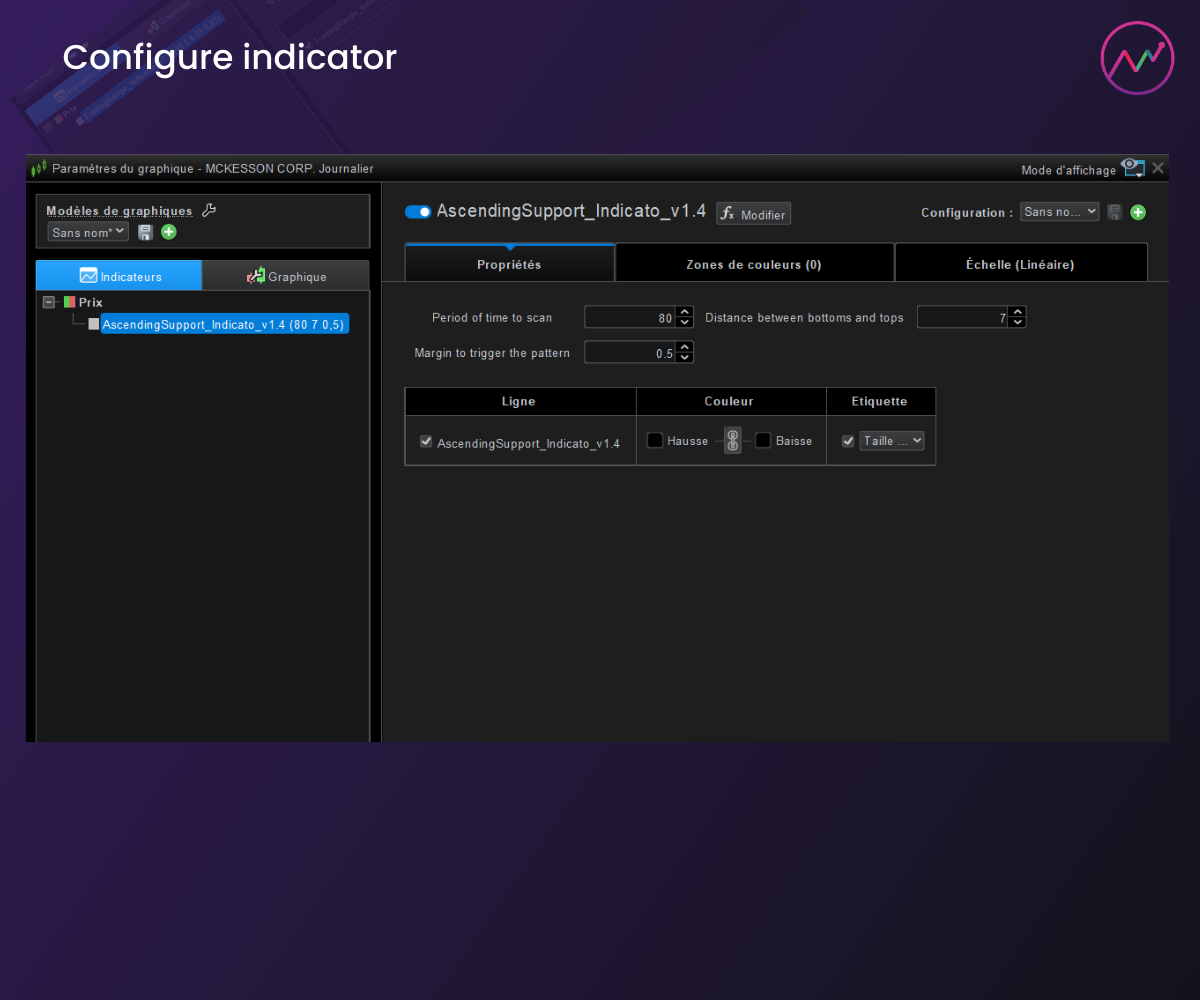Uncheck the AscendingSupport_Indicato_v1.4 line checkbox
The height and width of the screenshot is (1000, 1200).
(x=426, y=441)
